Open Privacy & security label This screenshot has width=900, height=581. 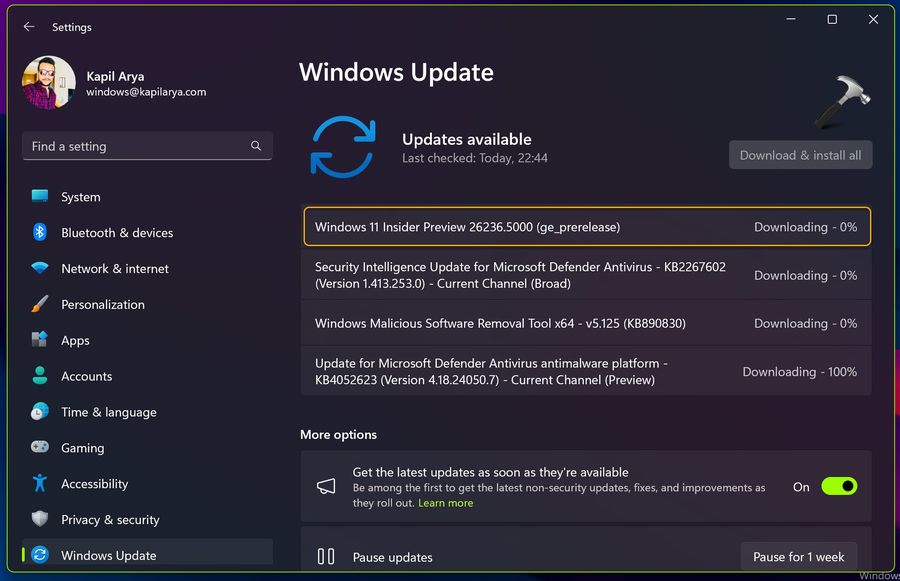click(x=110, y=520)
